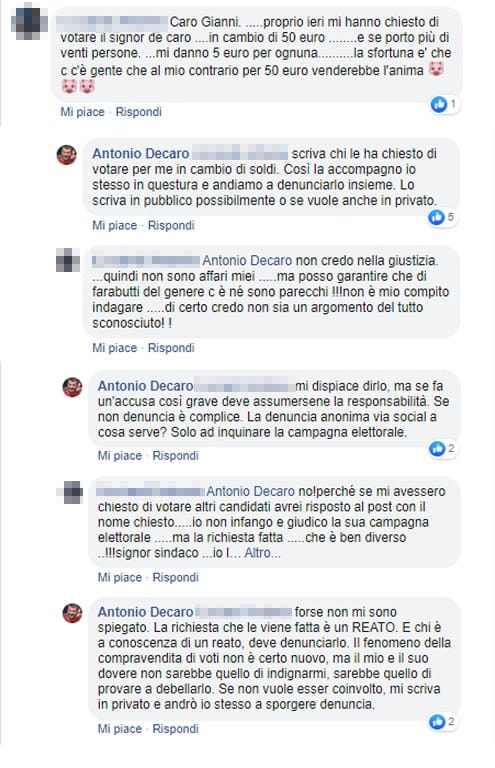Open Antonio Decaro's avatar in the first reply

pos(67,155)
